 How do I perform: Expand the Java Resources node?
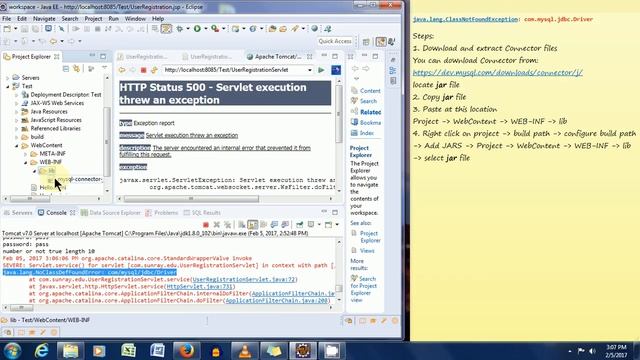point(17,111)
